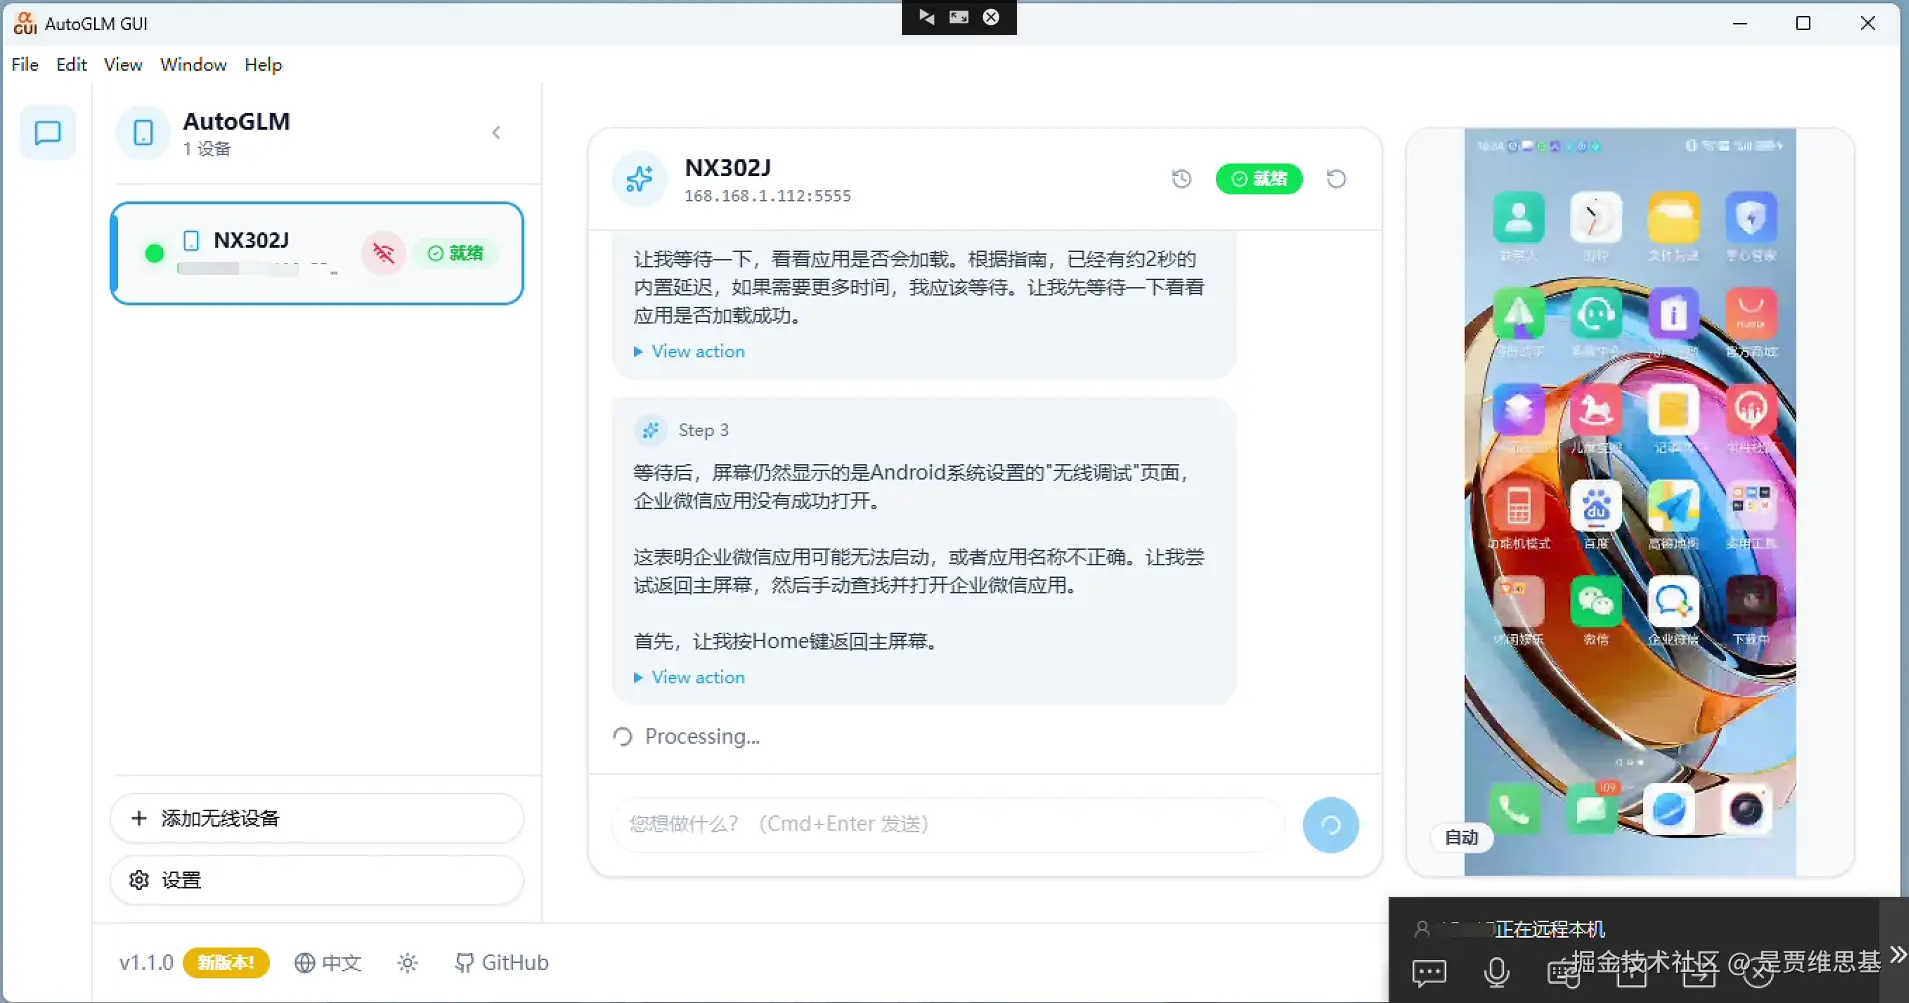Tap the Contacts app on phone screen
This screenshot has height=1003, width=1909.
(x=1518, y=218)
